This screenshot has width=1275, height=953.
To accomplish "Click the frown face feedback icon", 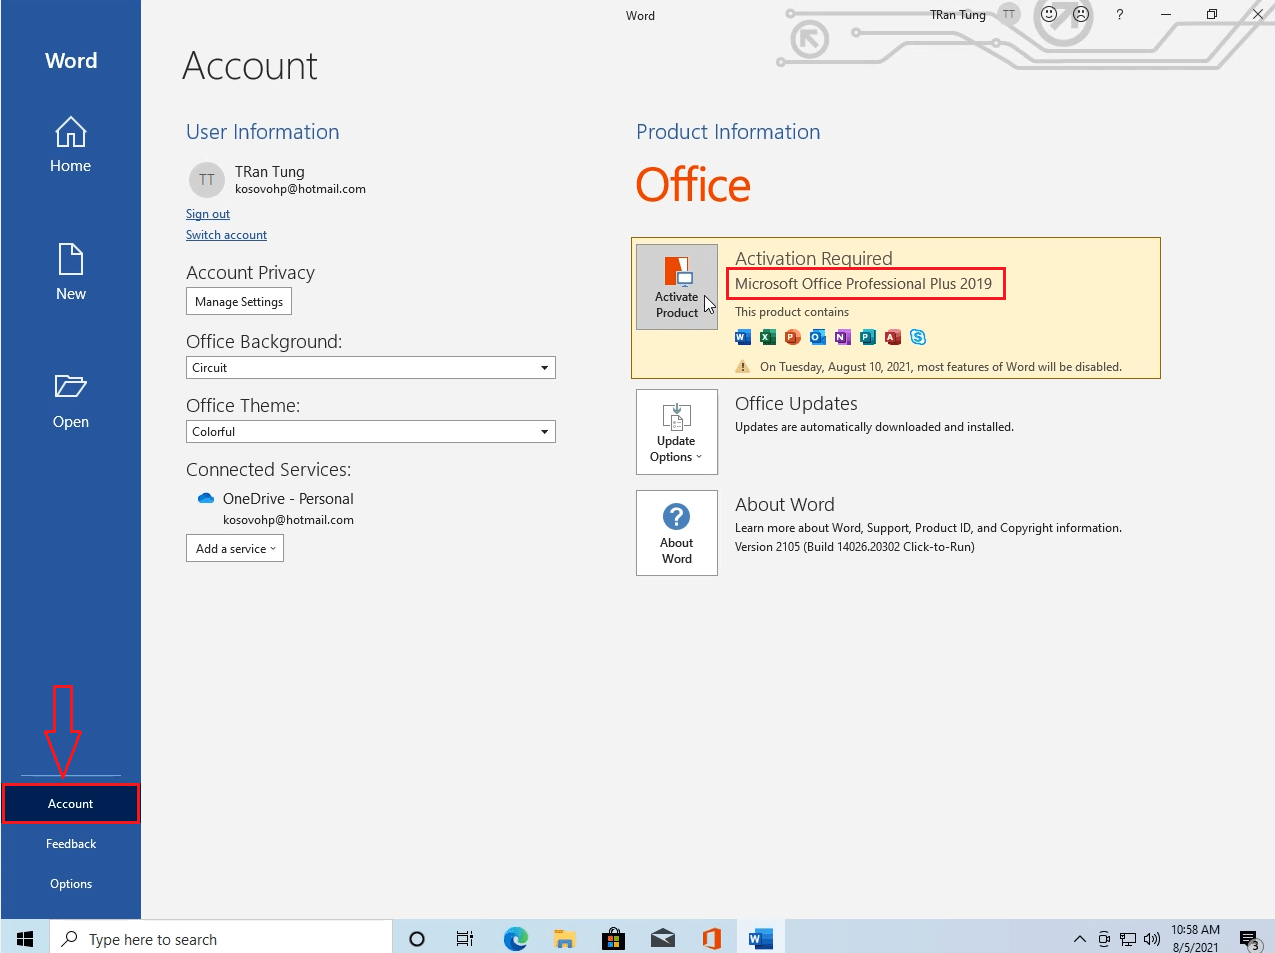I will [1081, 14].
